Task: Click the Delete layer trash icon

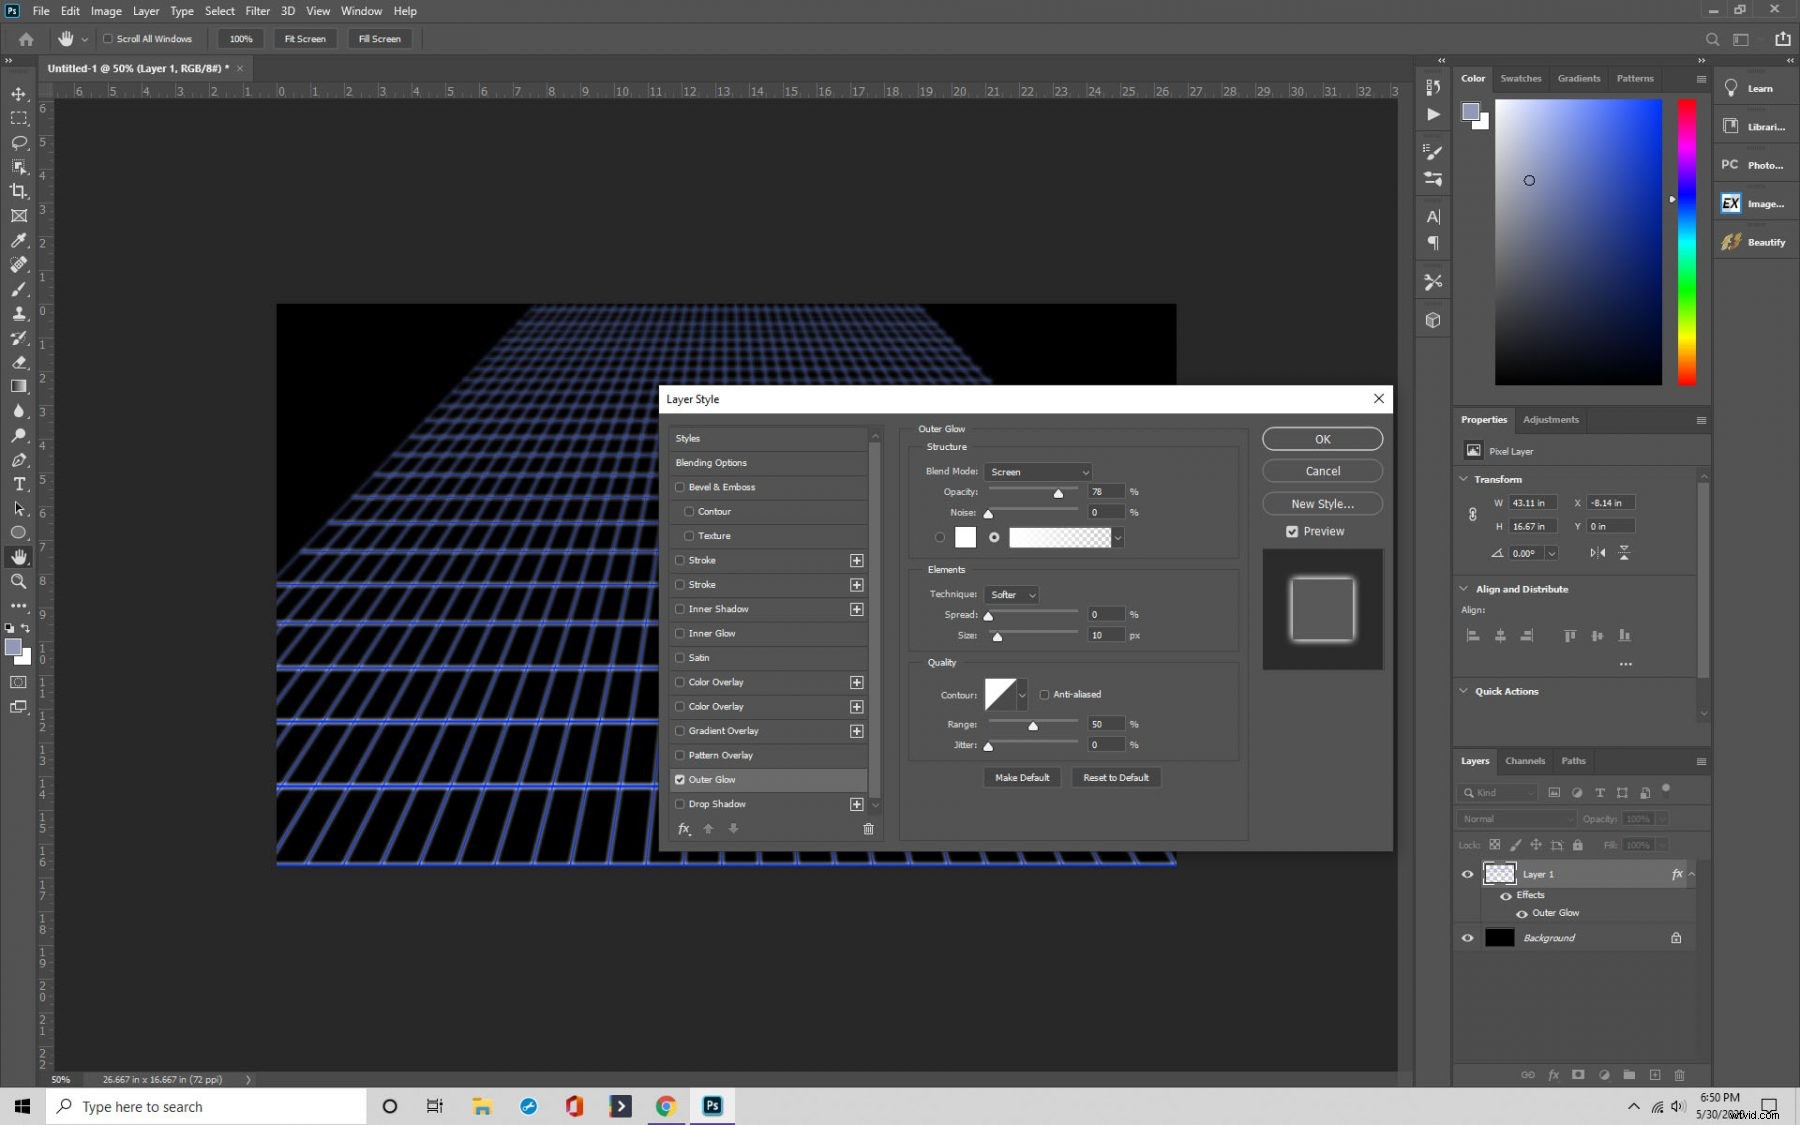Action: click(x=1681, y=1075)
